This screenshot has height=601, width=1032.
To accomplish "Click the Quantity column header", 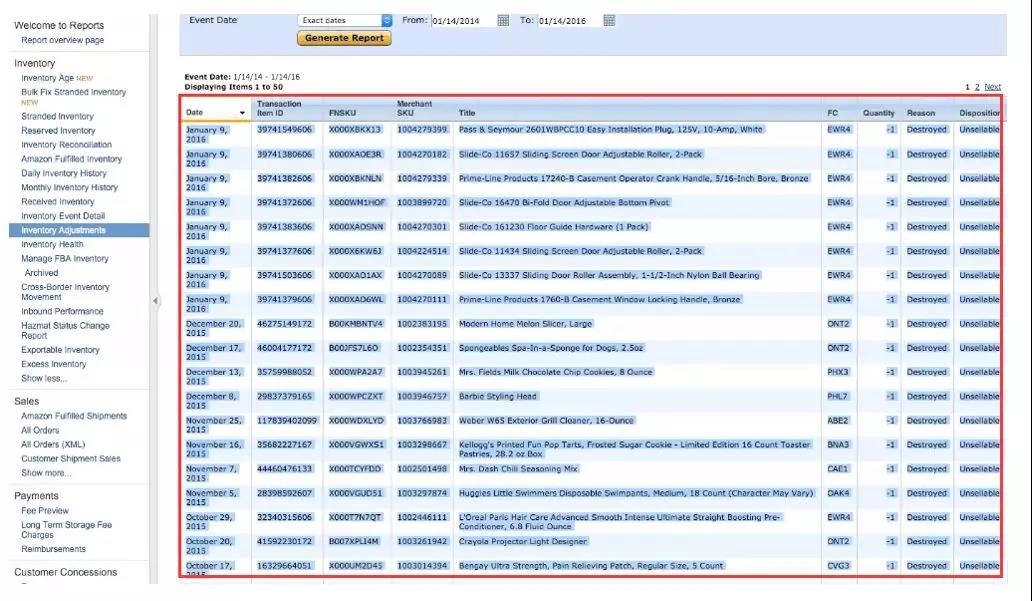I will click(x=879, y=113).
